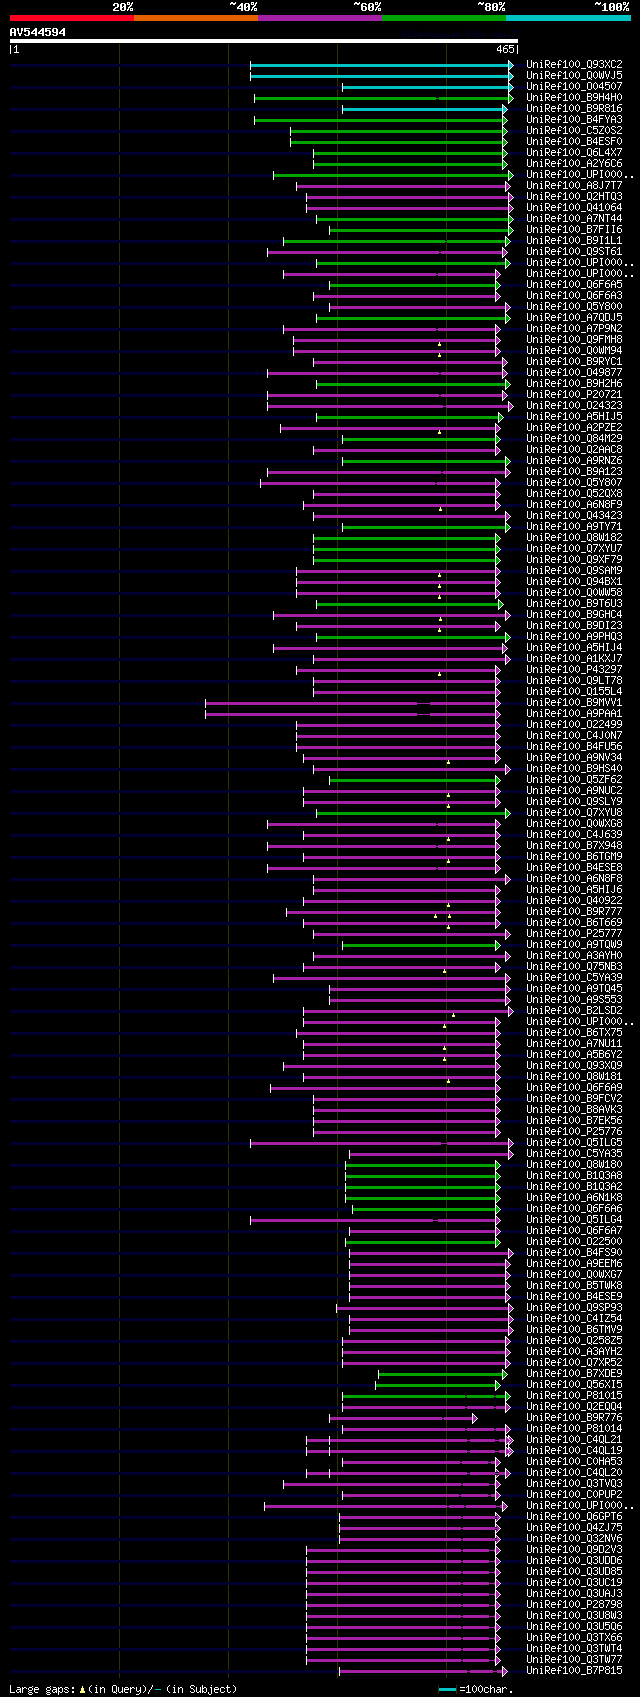The image size is (640, 1697).
Task: Click the label UniRef100_B9MVV1
Action: click(574, 703)
